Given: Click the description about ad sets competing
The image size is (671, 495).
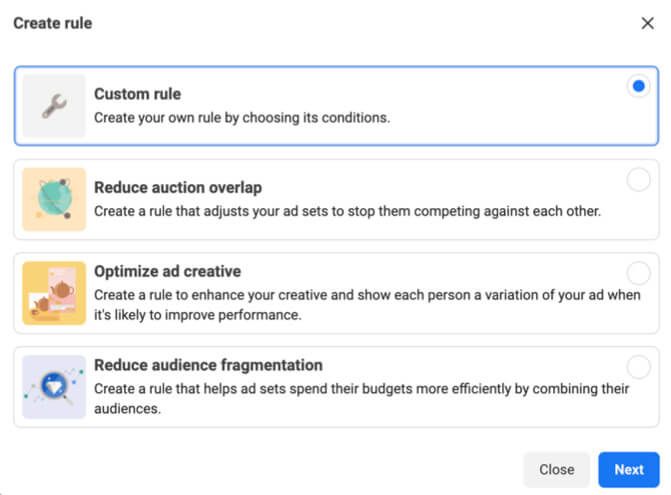Looking at the screenshot, I should pos(347,211).
